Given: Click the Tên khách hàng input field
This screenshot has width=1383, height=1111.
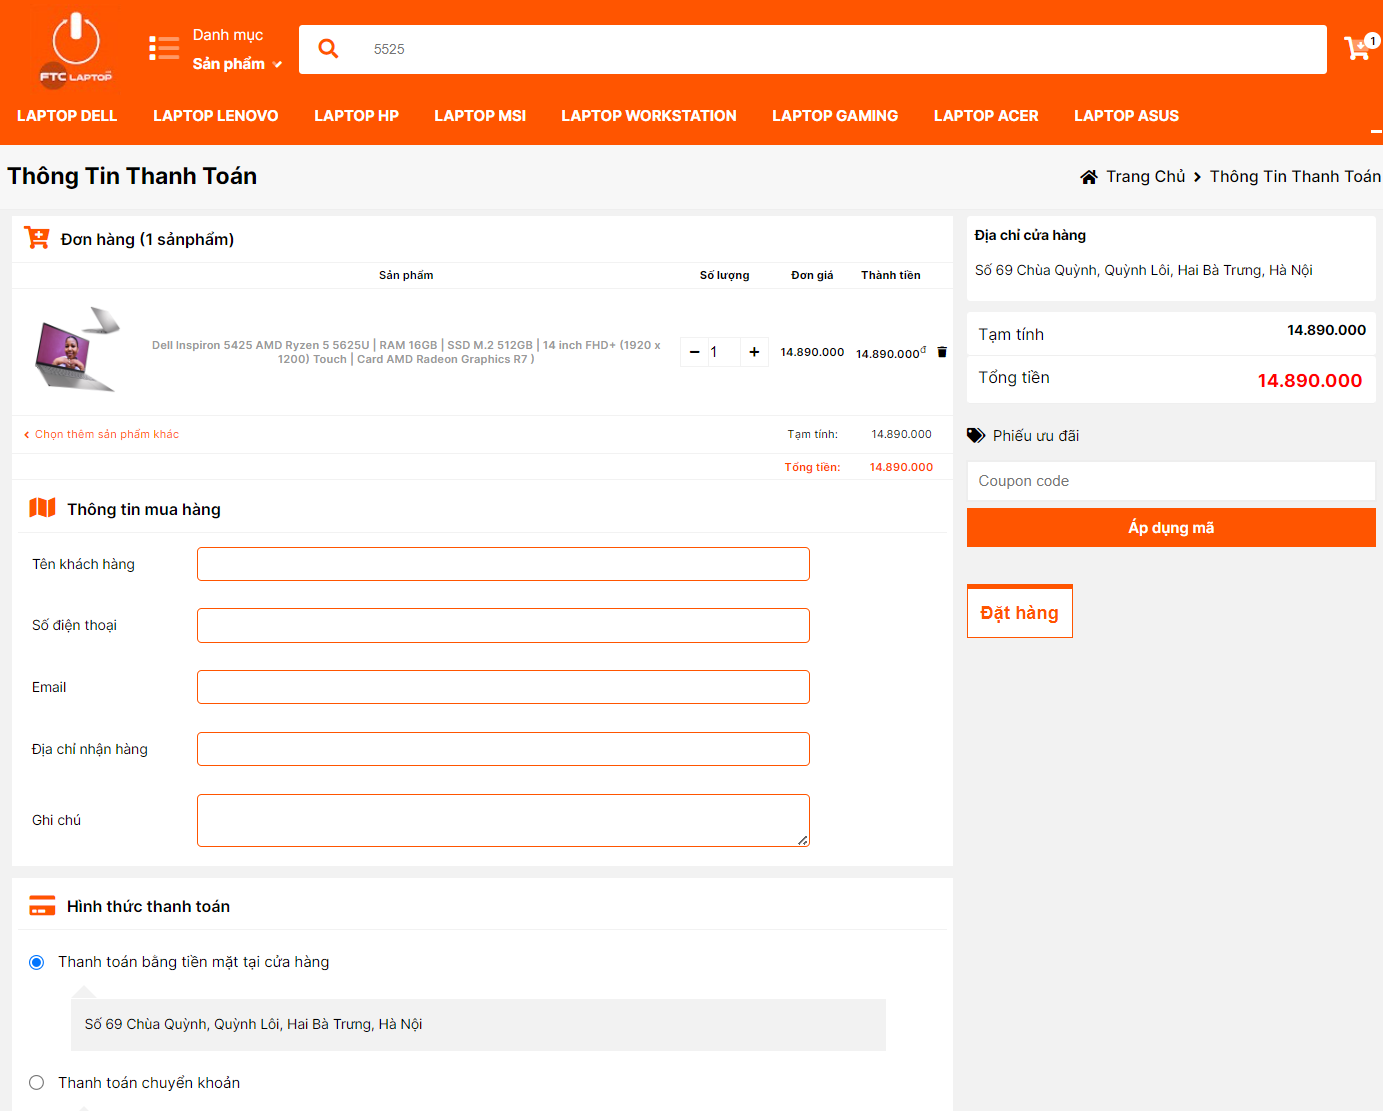Looking at the screenshot, I should tap(503, 564).
